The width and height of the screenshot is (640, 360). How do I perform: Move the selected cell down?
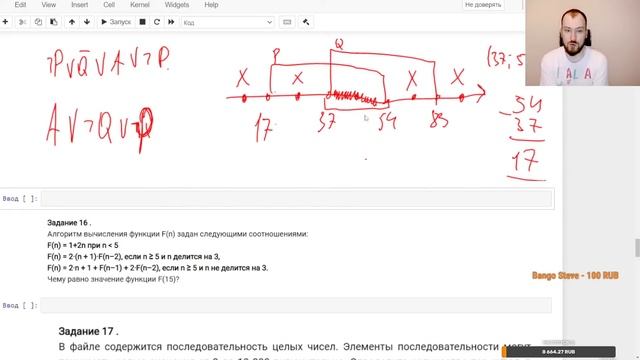(x=87, y=22)
